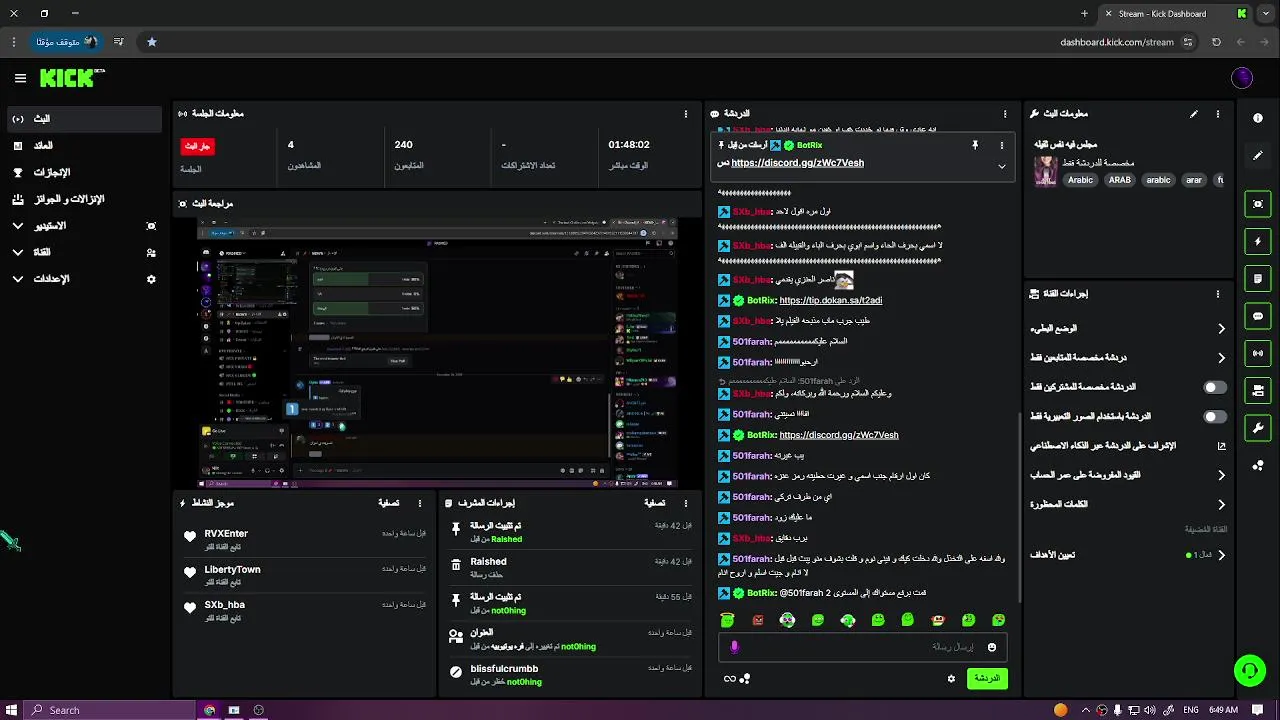
Task: Click تصفية filter in activity feed
Action: (x=389, y=503)
